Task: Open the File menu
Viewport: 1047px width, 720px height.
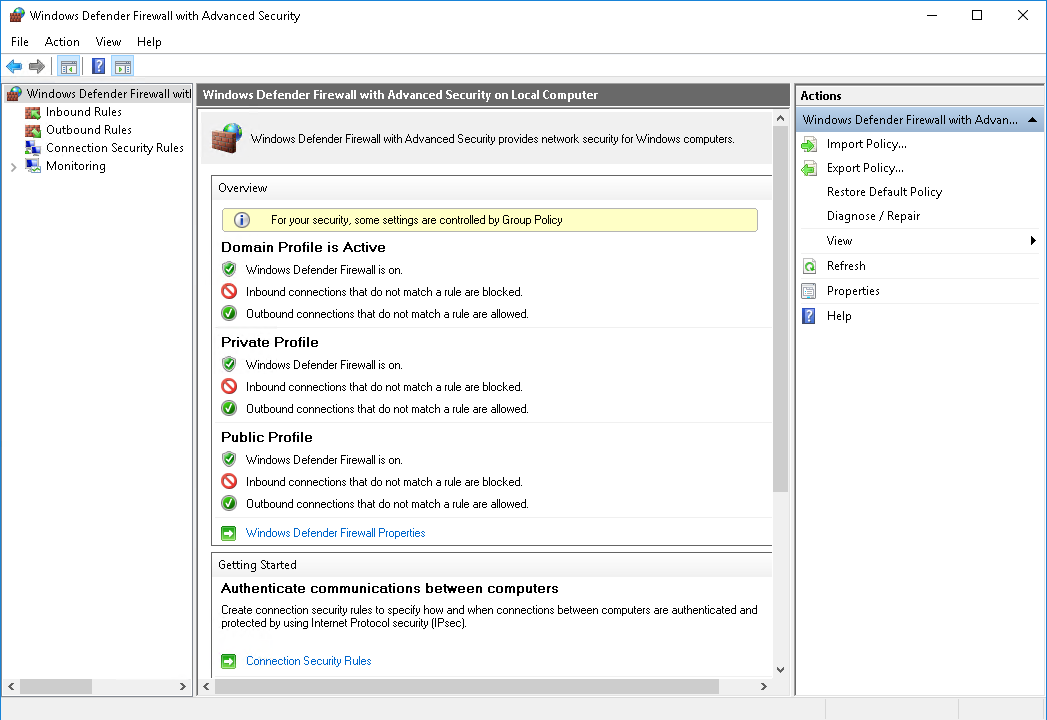Action: point(19,42)
